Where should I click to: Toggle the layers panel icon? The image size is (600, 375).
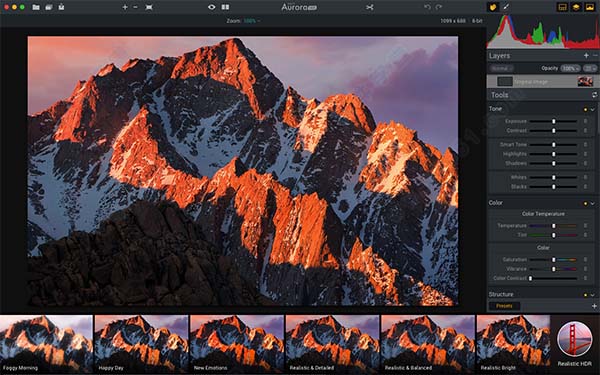[576, 7]
